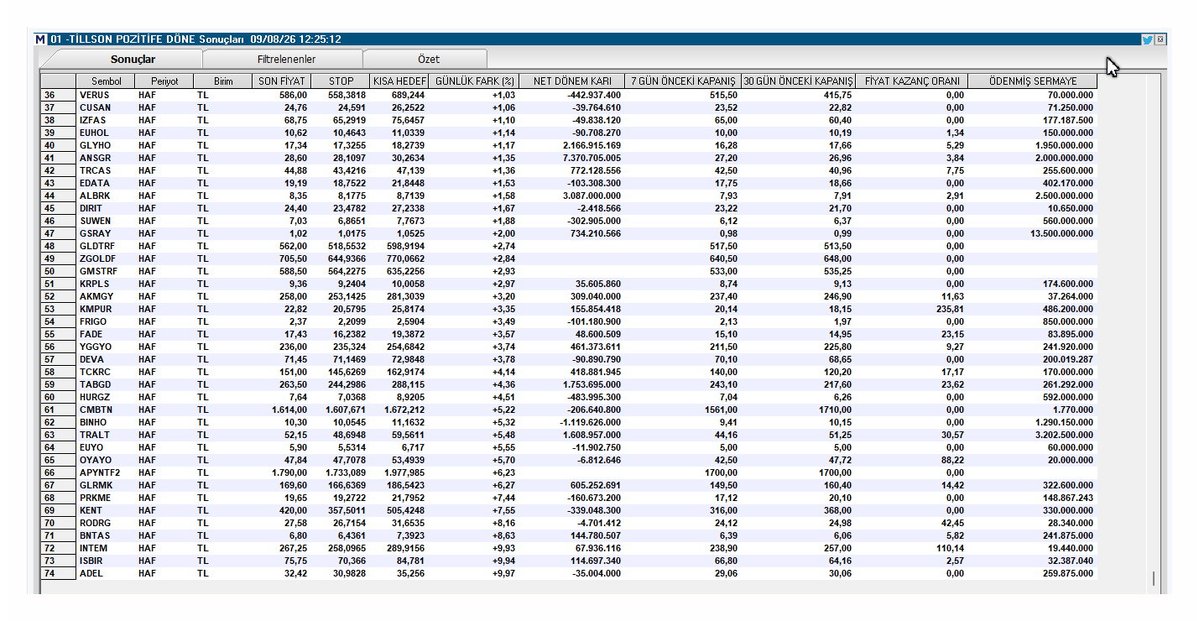Click the KISA HEDEF column header

400,81
